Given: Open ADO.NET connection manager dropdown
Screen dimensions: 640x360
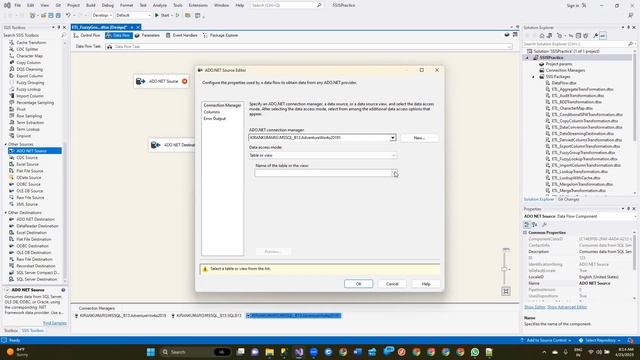Looking at the screenshot, I should [393, 138].
